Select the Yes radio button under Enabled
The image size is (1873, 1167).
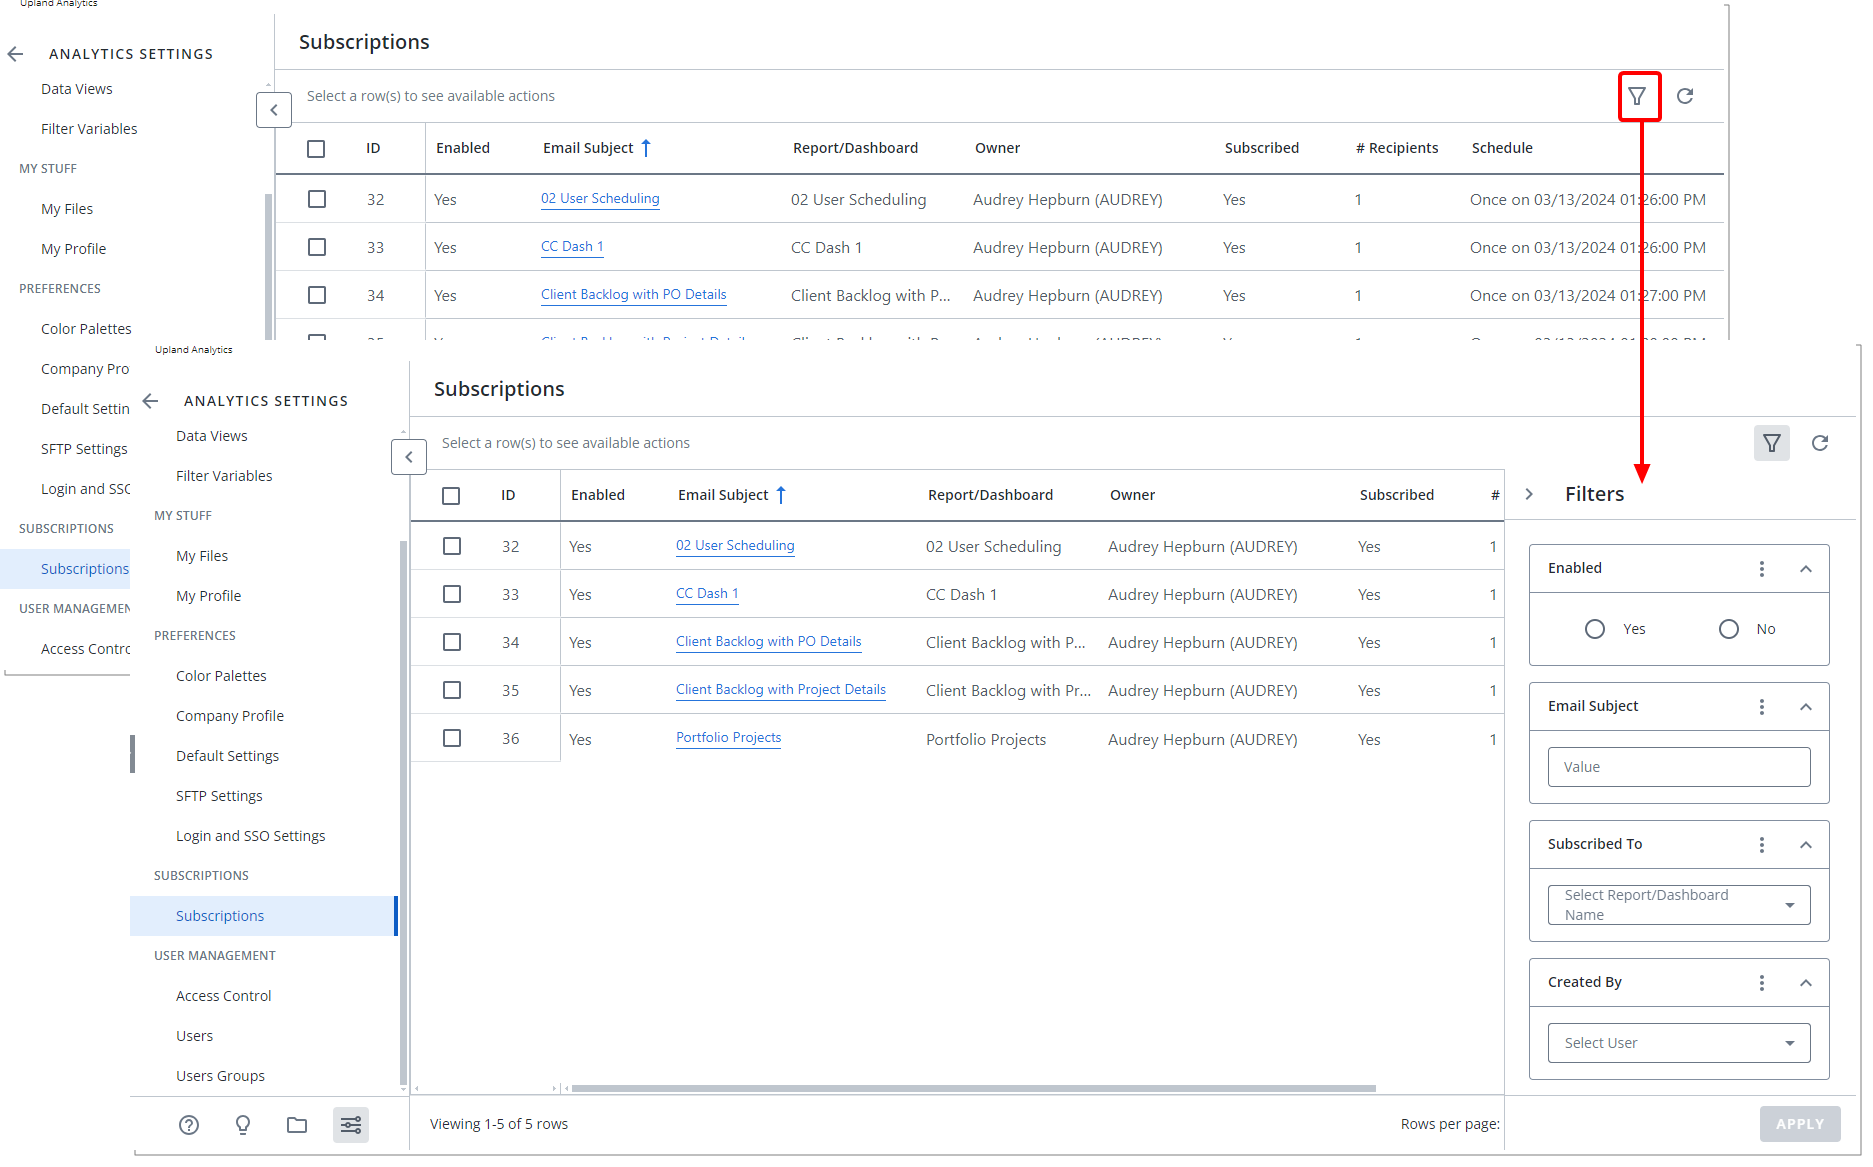1595,628
